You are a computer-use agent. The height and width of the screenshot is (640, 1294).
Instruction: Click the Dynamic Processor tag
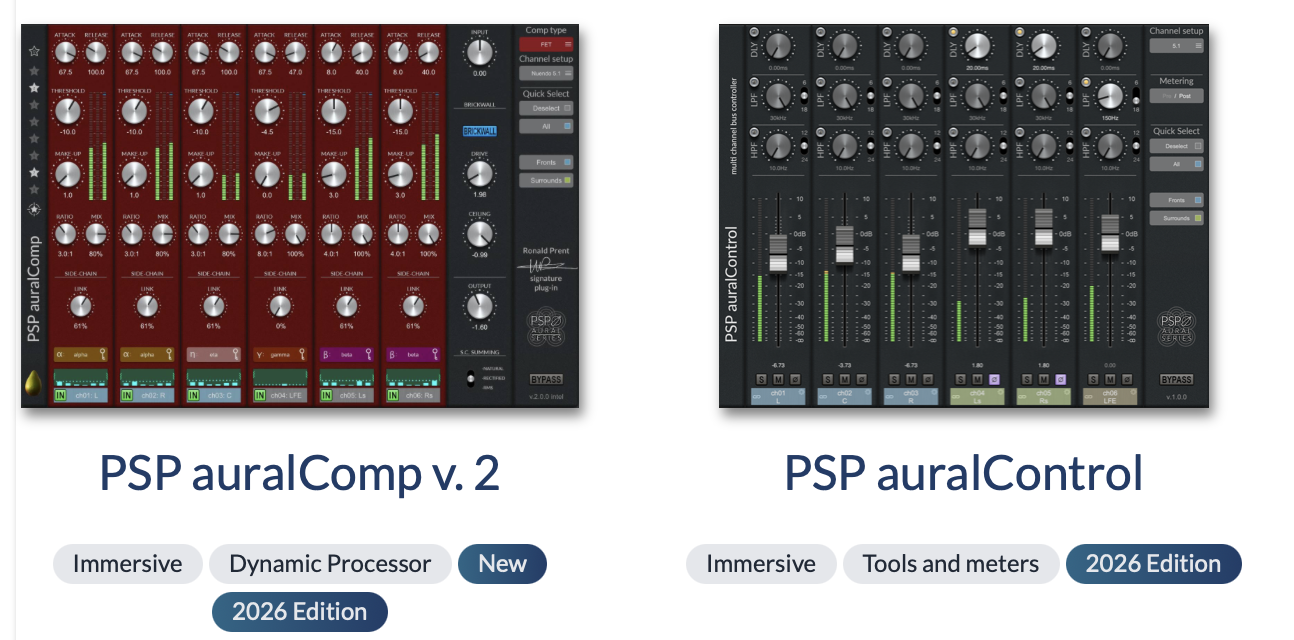pyautogui.click(x=330, y=564)
